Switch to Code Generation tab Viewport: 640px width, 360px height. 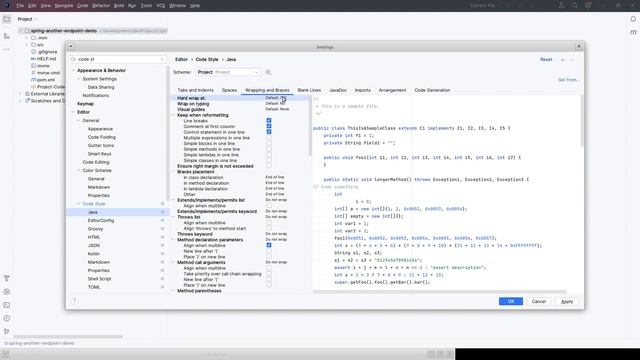tap(432, 90)
